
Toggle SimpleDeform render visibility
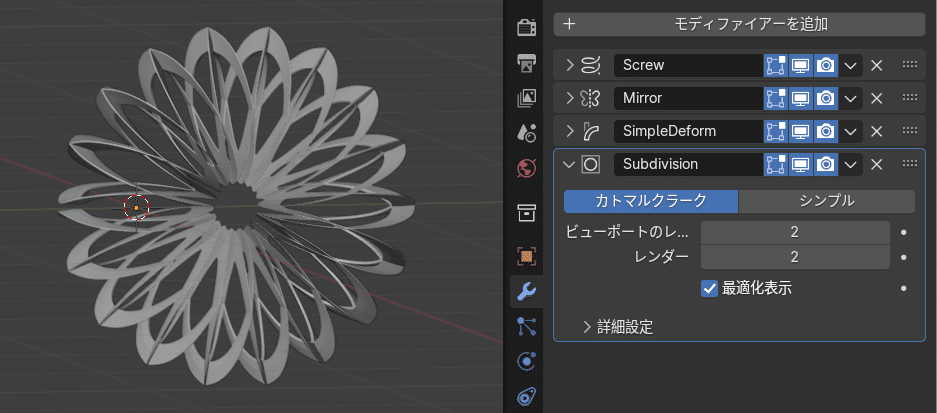[826, 131]
